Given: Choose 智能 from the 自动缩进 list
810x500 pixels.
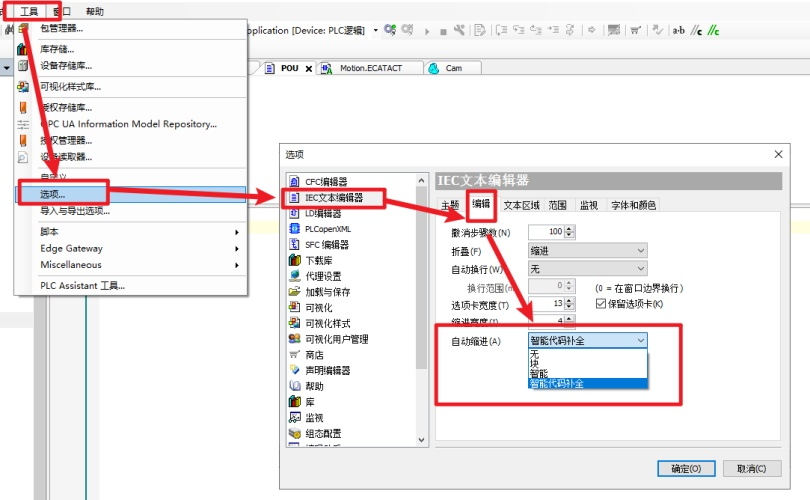Looking at the screenshot, I should tap(539, 373).
